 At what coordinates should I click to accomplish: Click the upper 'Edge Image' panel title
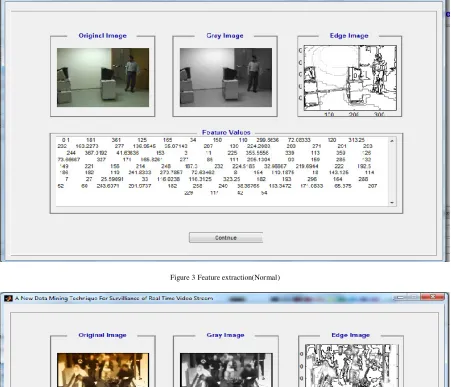(349, 36)
